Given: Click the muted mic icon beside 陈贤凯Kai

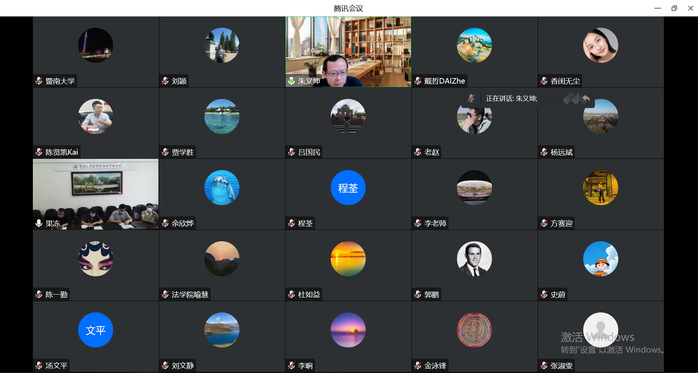Looking at the screenshot, I should [x=39, y=152].
